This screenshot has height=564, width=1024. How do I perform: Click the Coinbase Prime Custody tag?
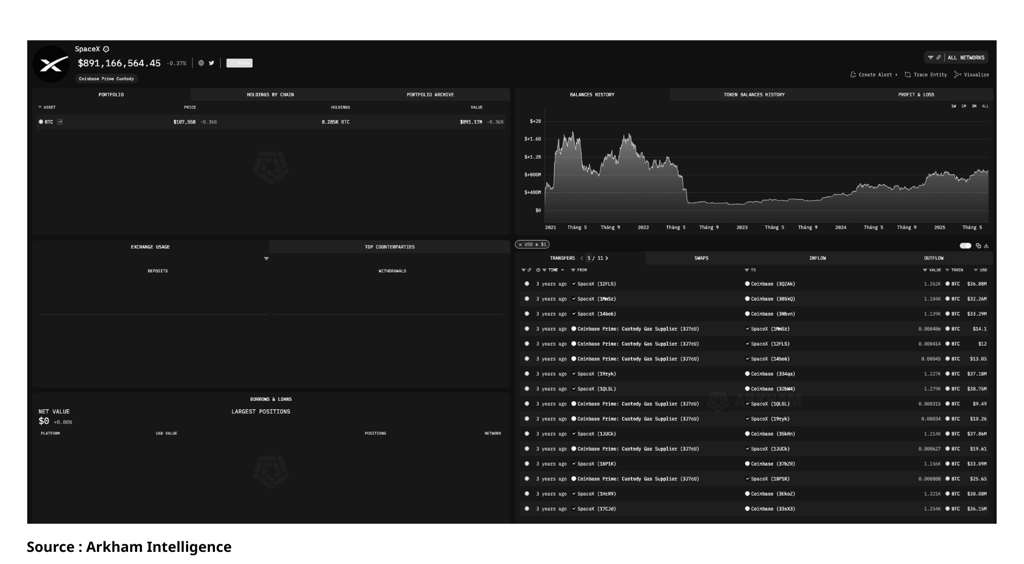pos(106,78)
